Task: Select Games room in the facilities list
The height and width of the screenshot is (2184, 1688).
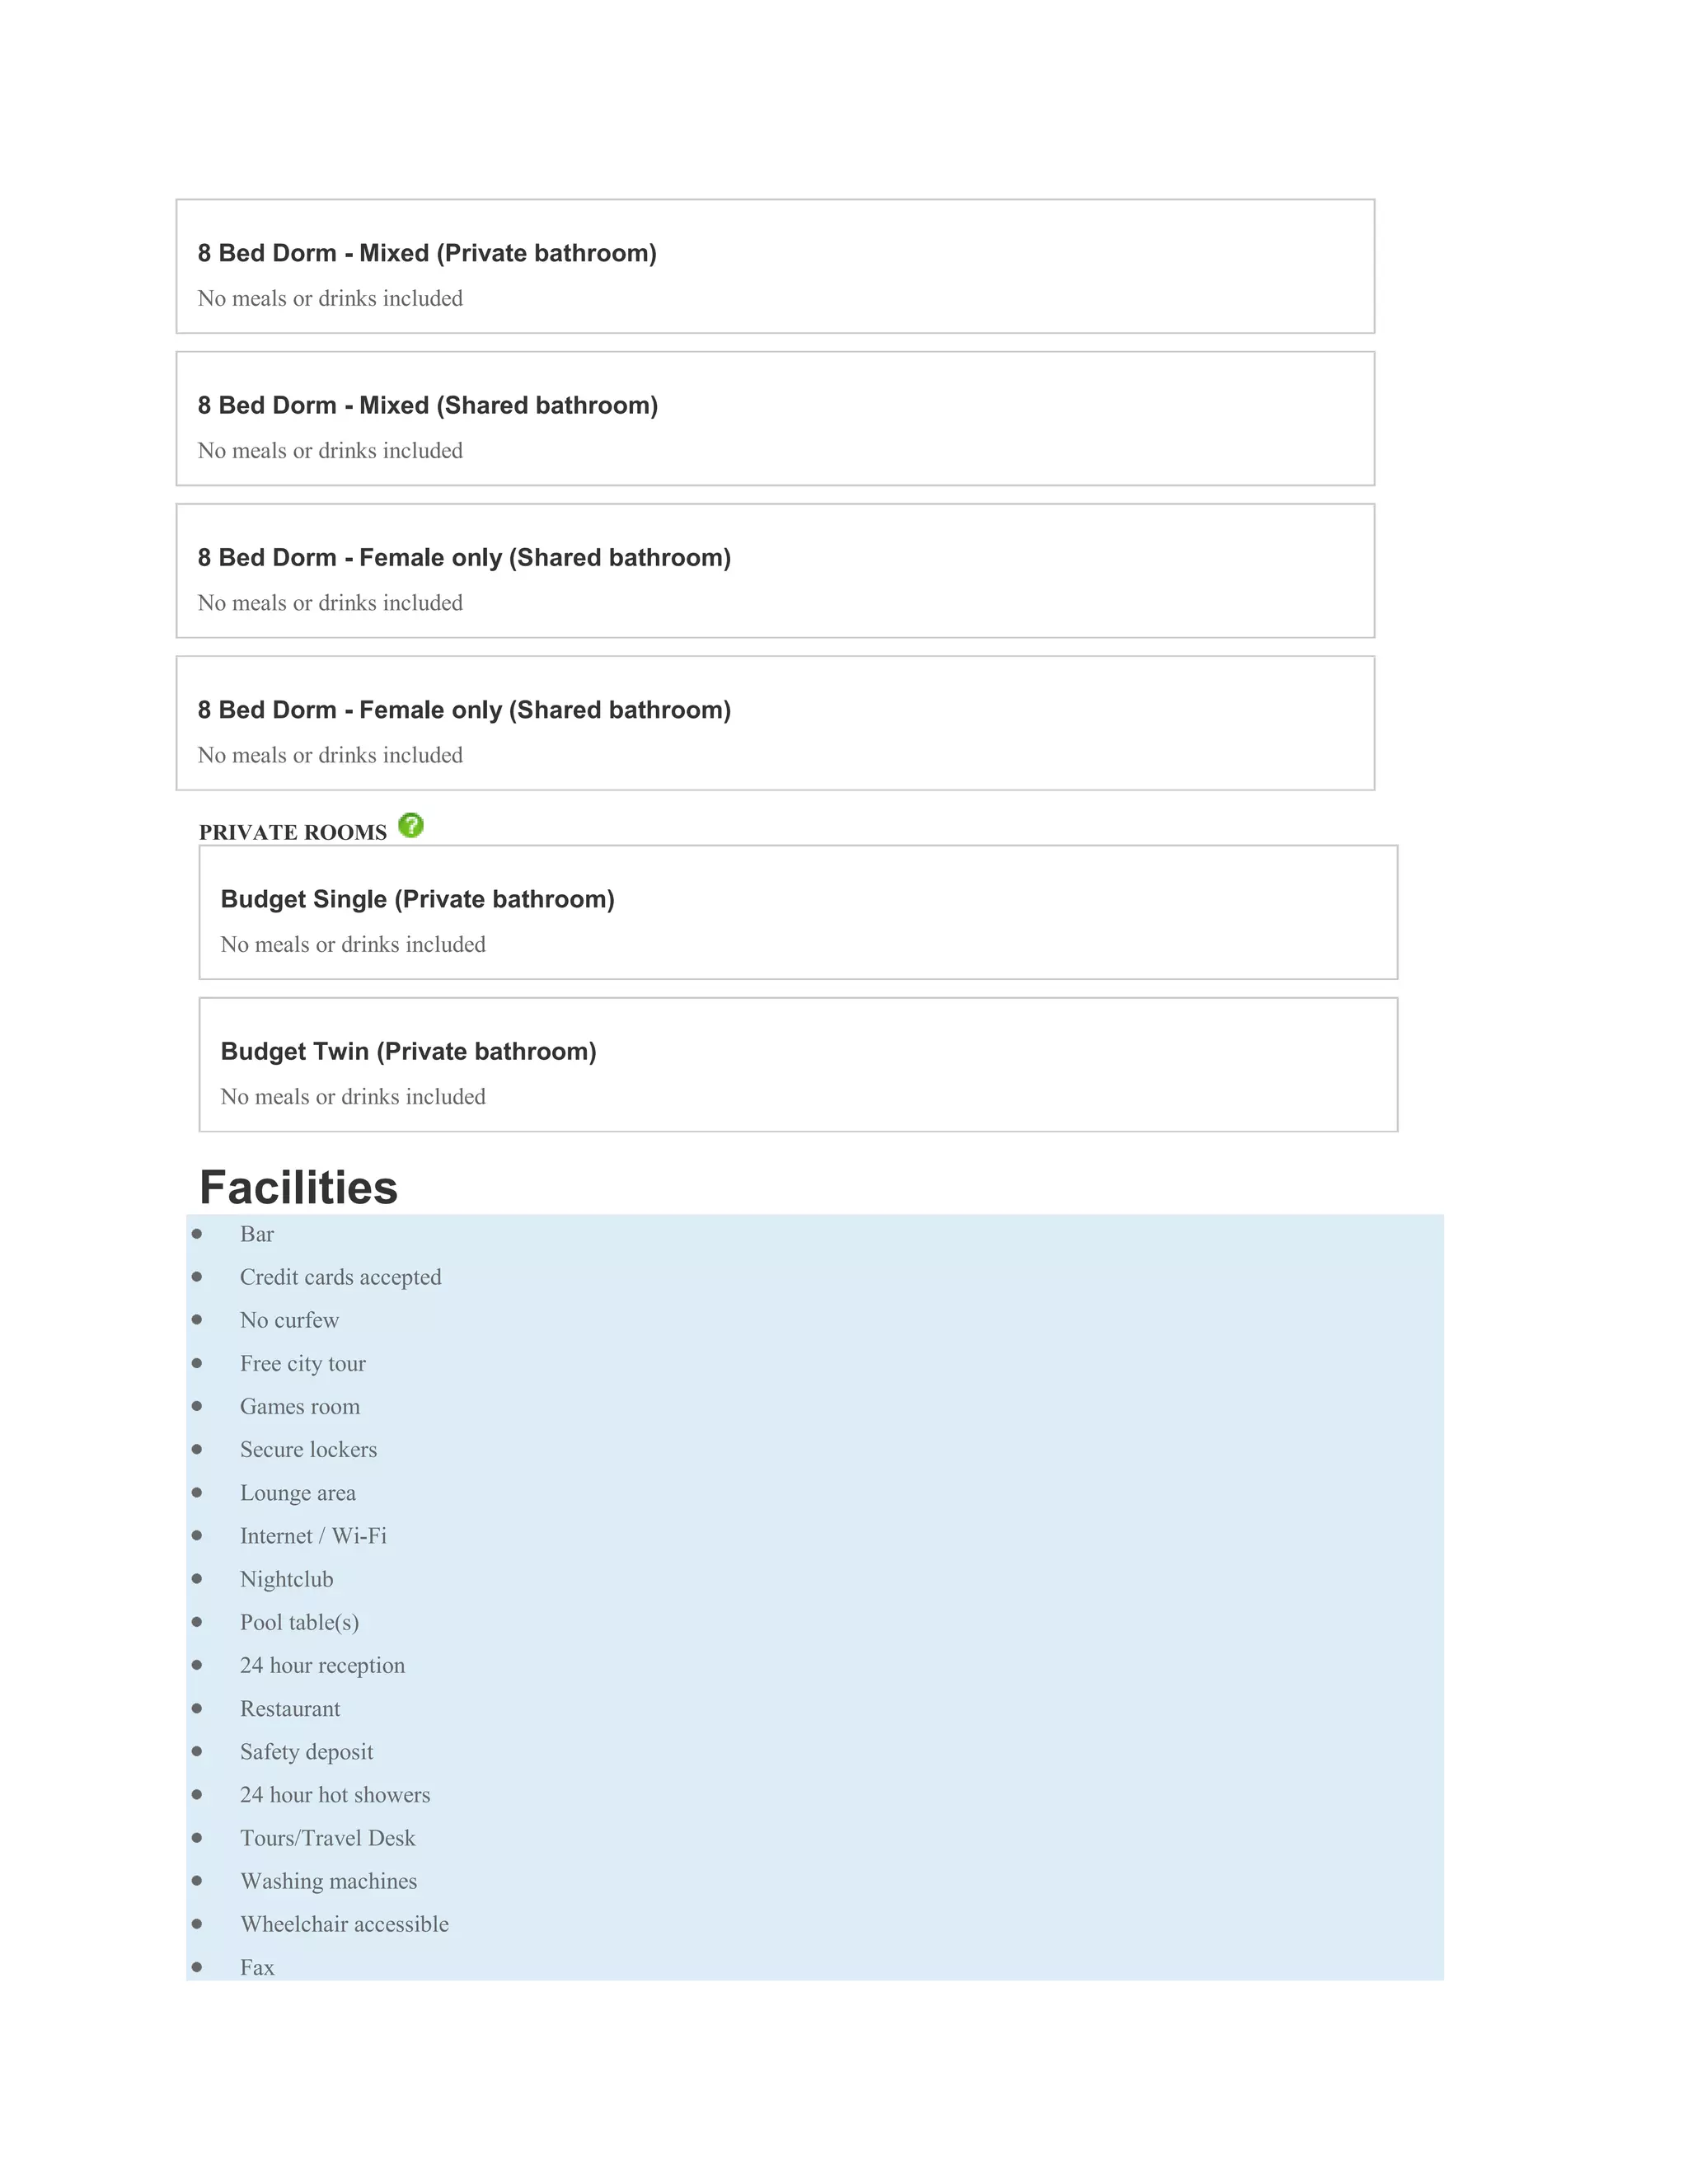Action: 299,1406
